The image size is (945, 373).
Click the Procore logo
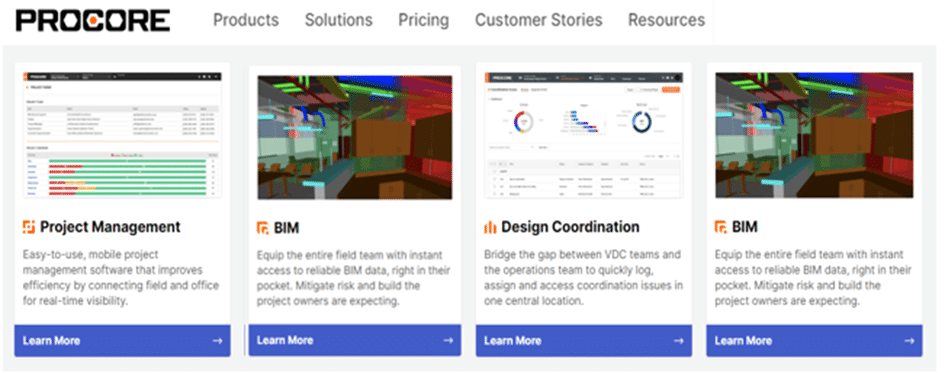pyautogui.click(x=92, y=20)
